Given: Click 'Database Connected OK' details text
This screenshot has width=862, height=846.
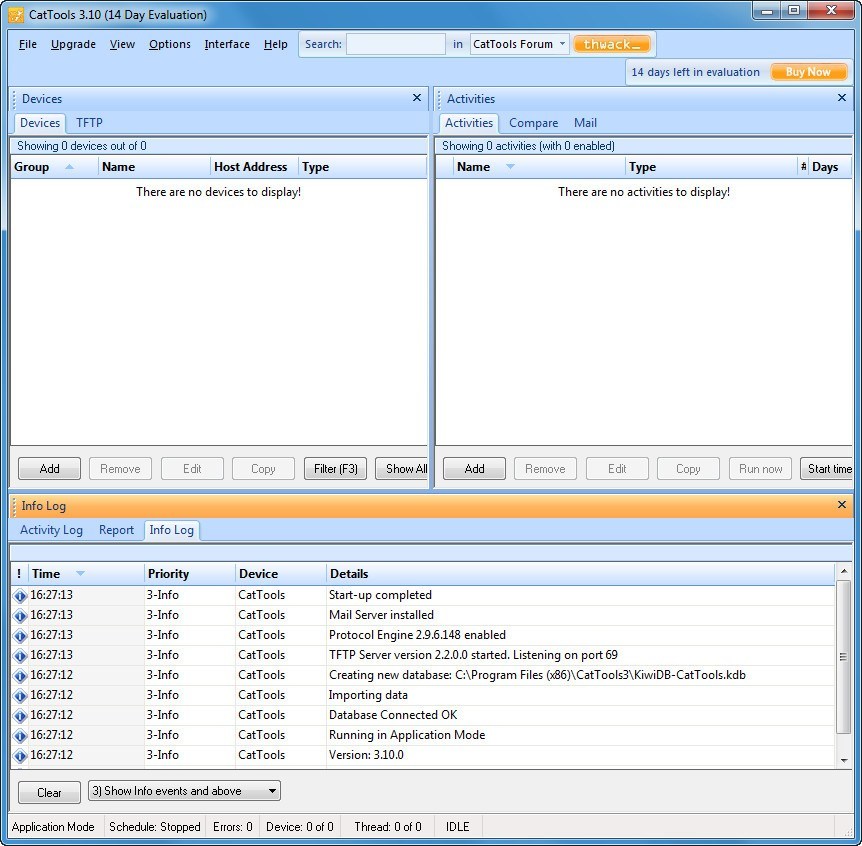Looking at the screenshot, I should 393,715.
